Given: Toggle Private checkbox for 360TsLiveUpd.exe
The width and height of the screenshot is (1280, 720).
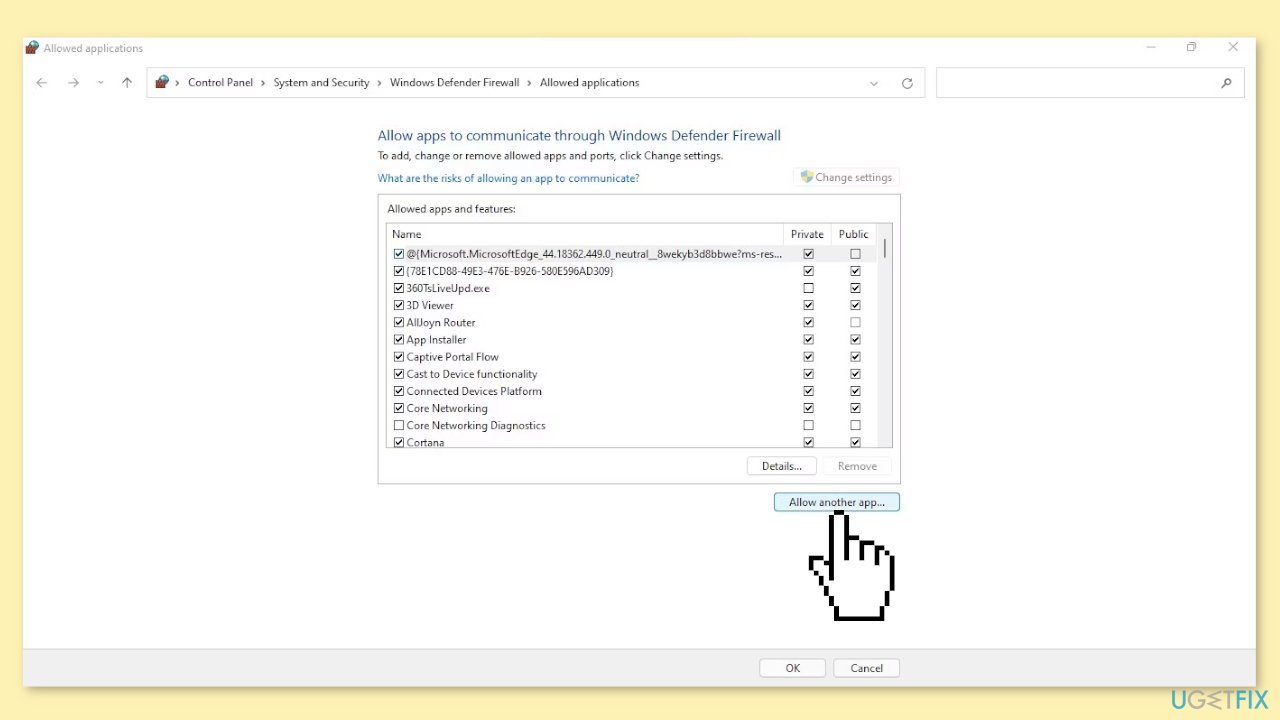Looking at the screenshot, I should (x=808, y=288).
